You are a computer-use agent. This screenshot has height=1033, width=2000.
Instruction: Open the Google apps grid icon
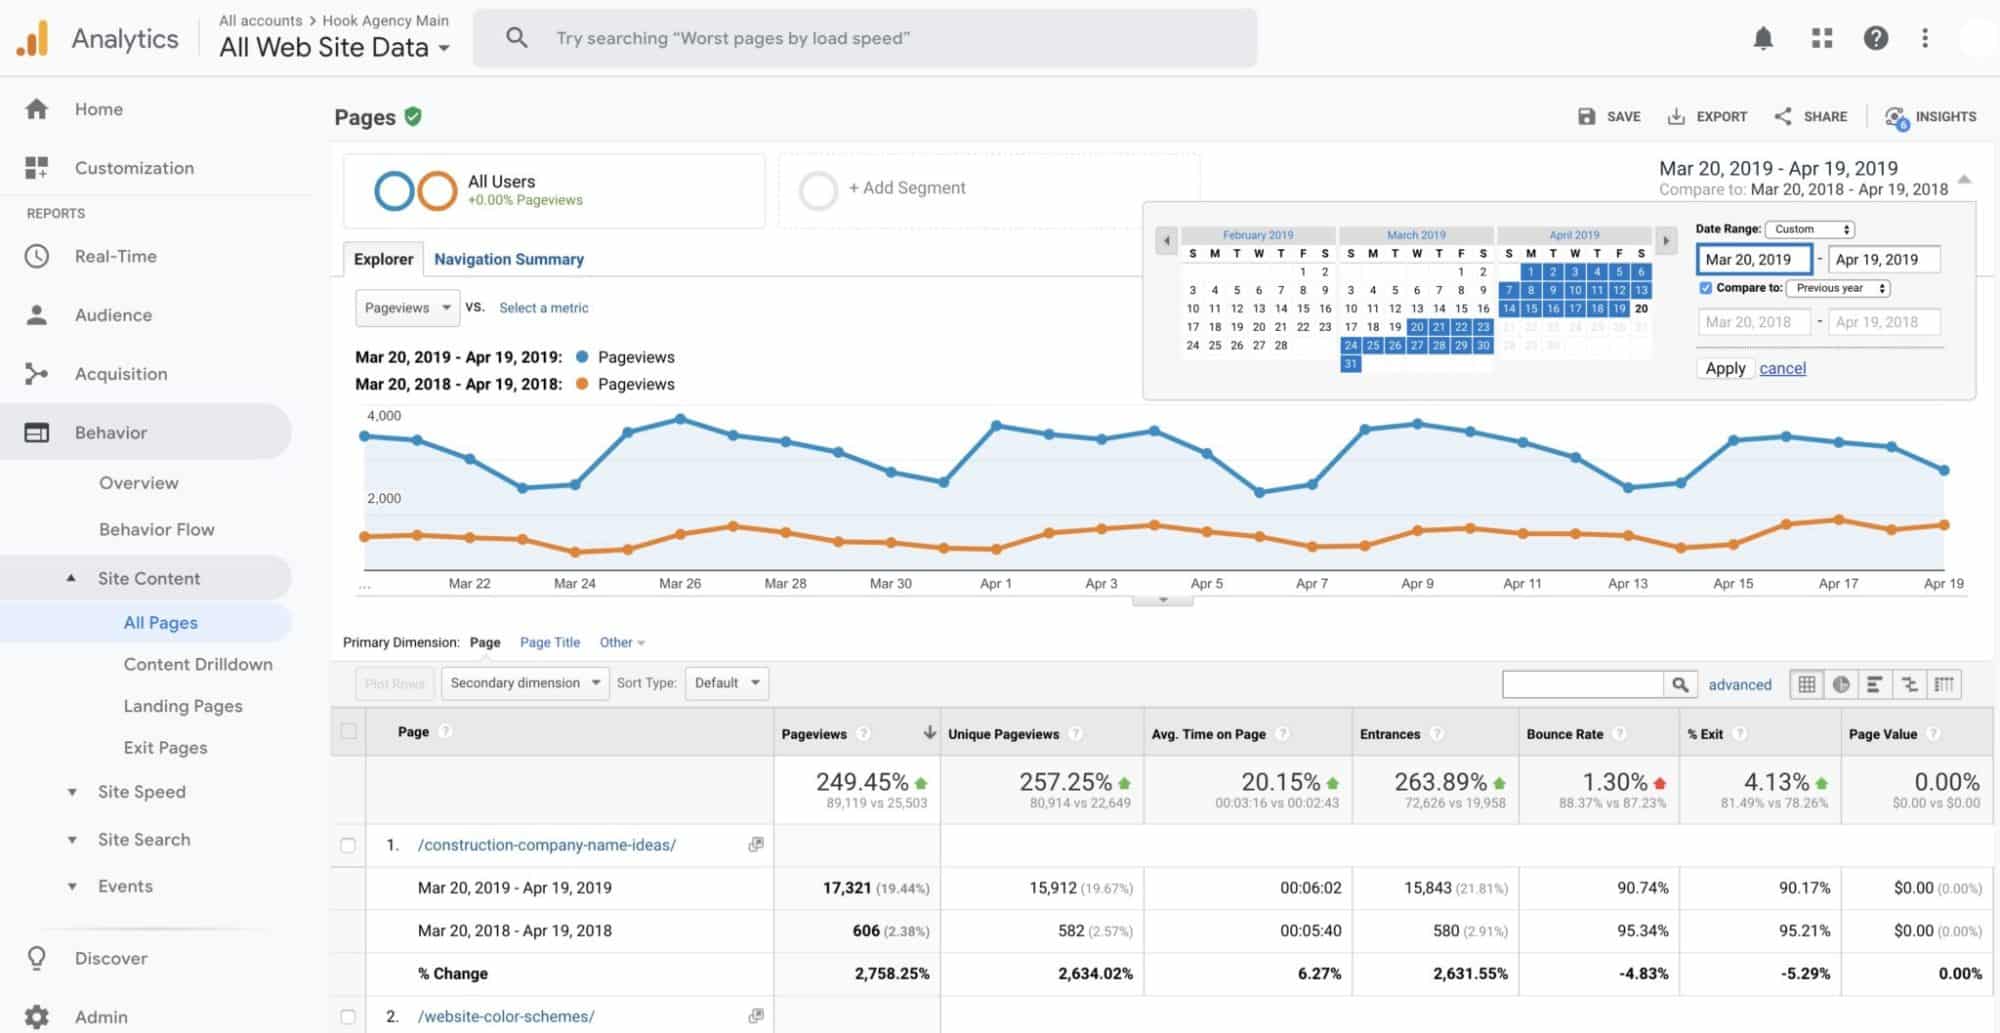pos(1822,38)
